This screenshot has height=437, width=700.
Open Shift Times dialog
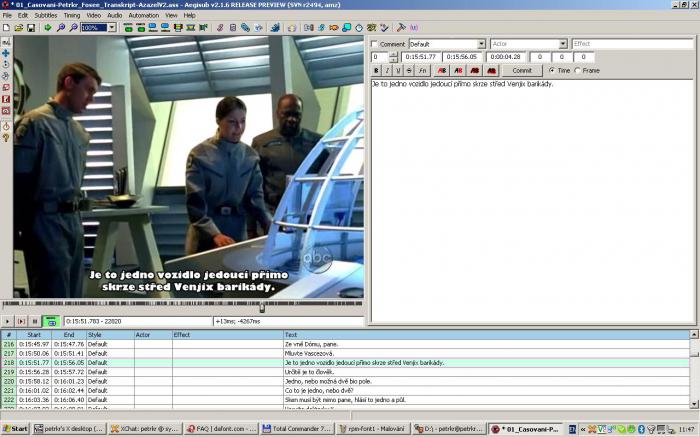click(x=308, y=28)
